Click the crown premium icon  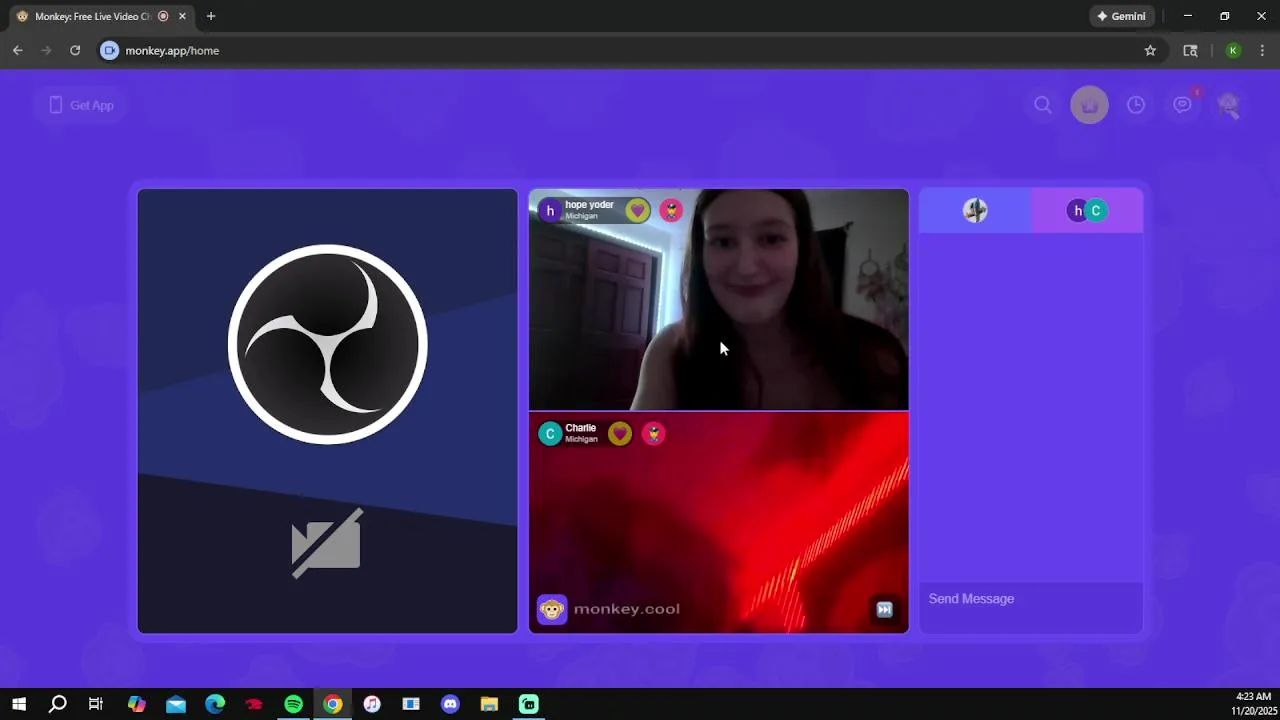(1089, 105)
